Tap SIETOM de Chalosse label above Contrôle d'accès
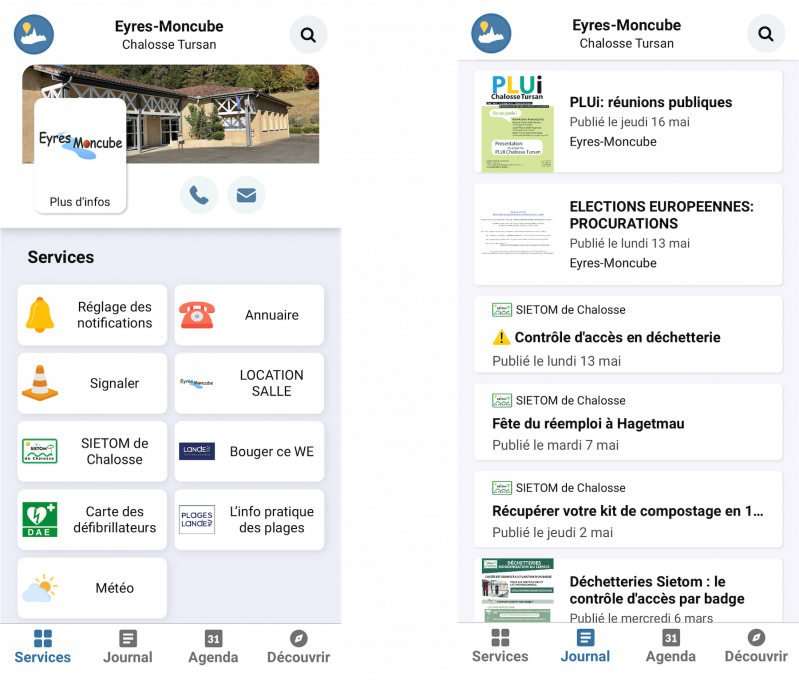 [570, 310]
